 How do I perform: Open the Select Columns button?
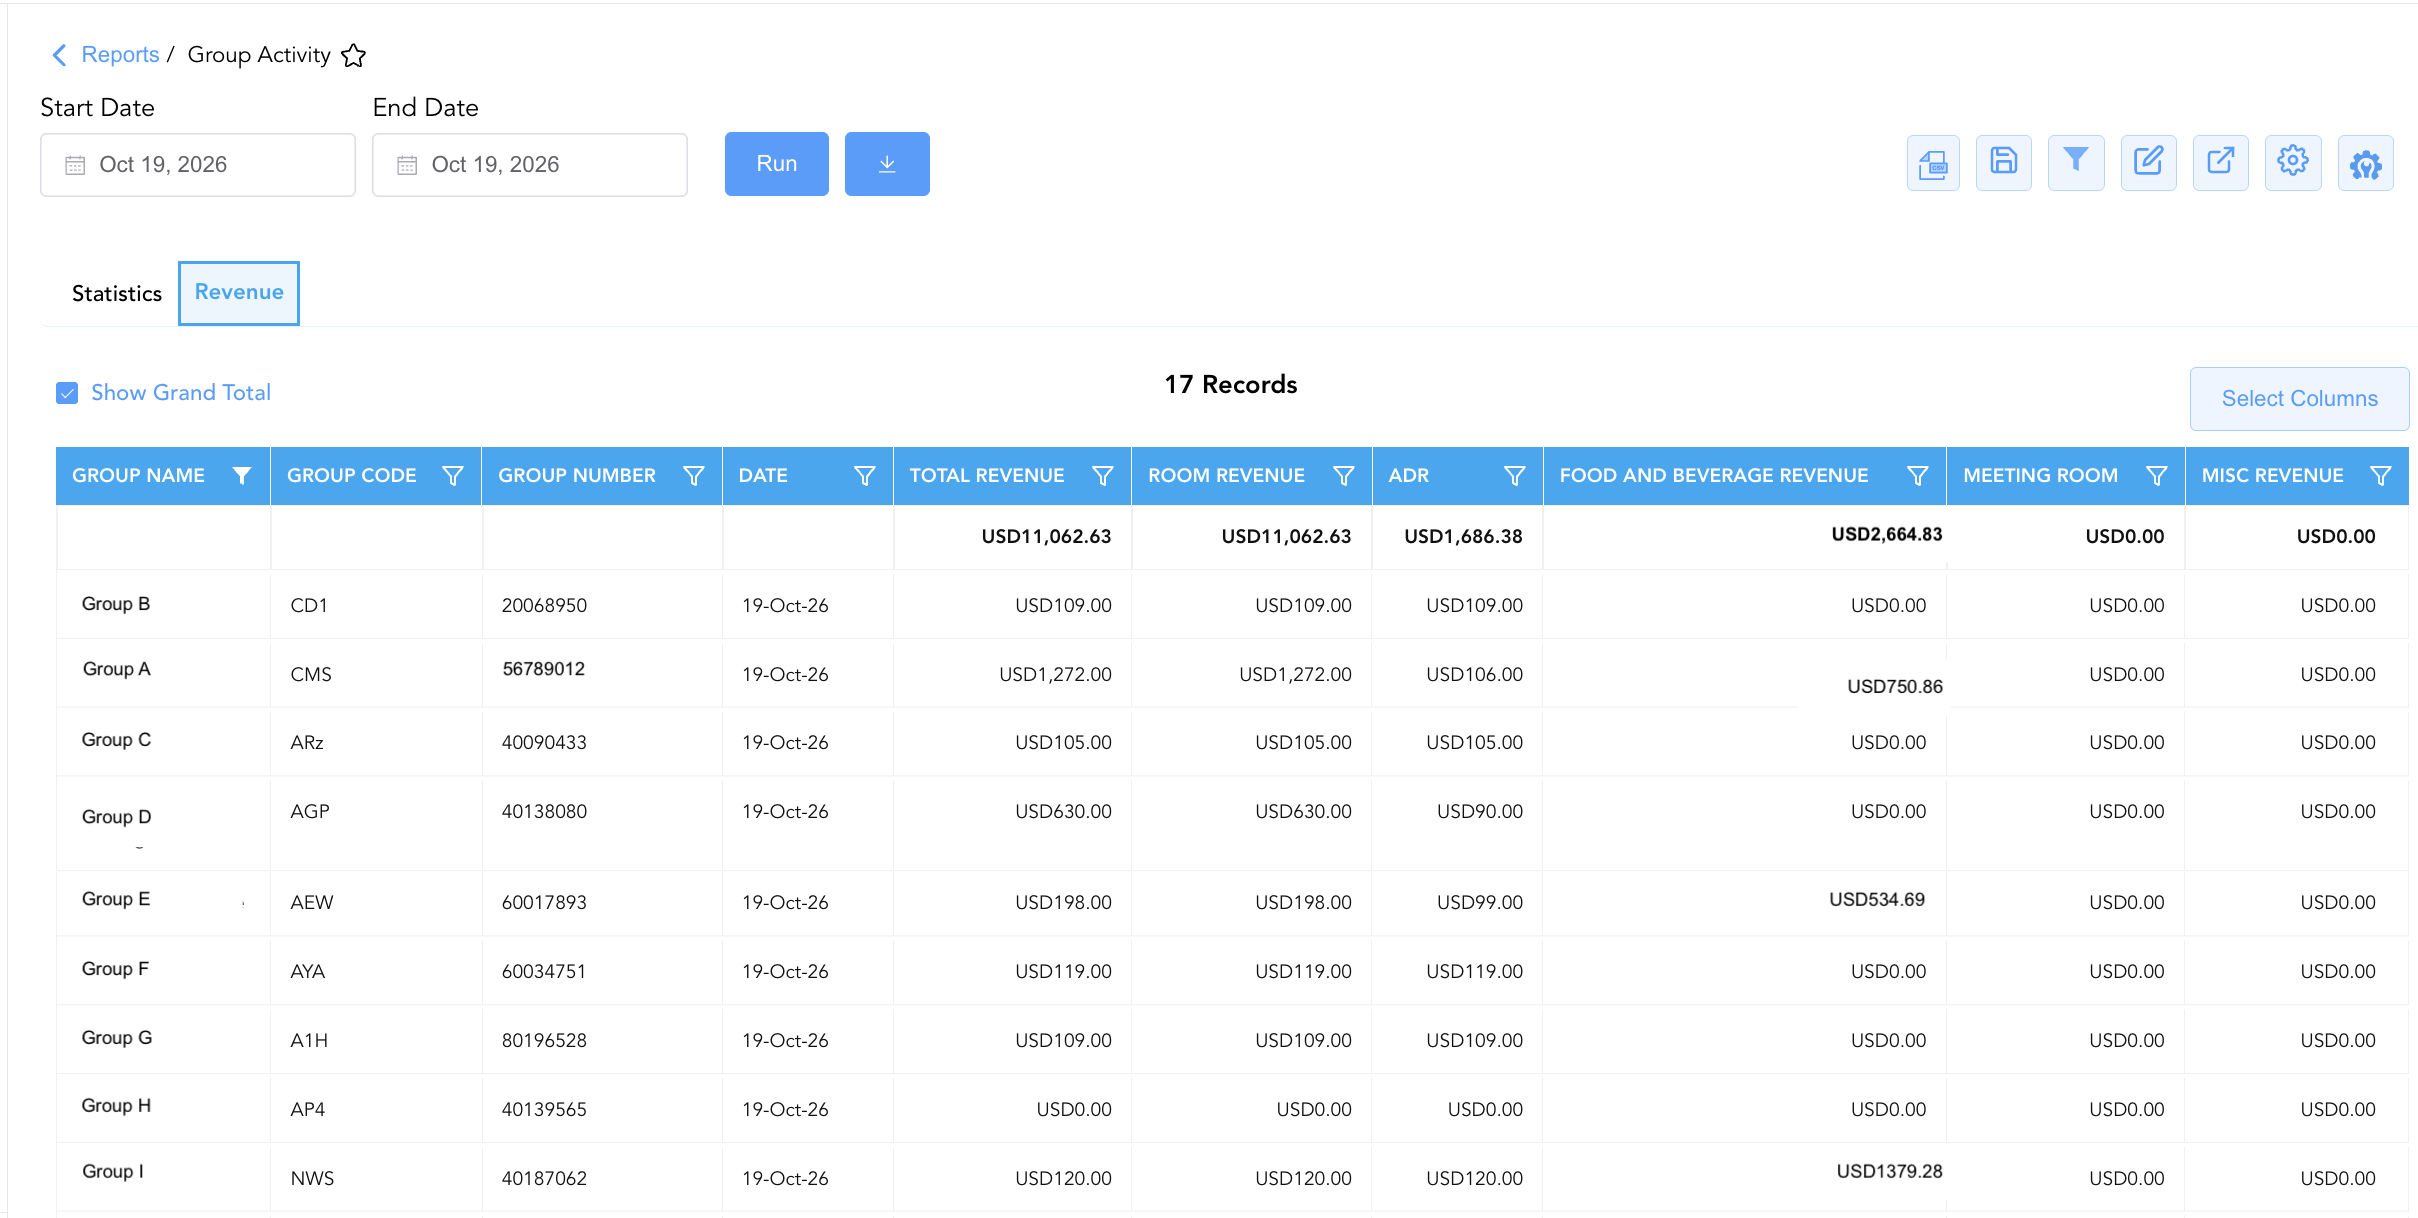pos(2299,399)
